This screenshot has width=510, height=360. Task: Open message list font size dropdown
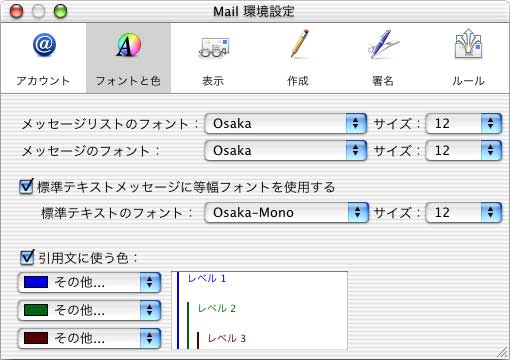coord(464,124)
